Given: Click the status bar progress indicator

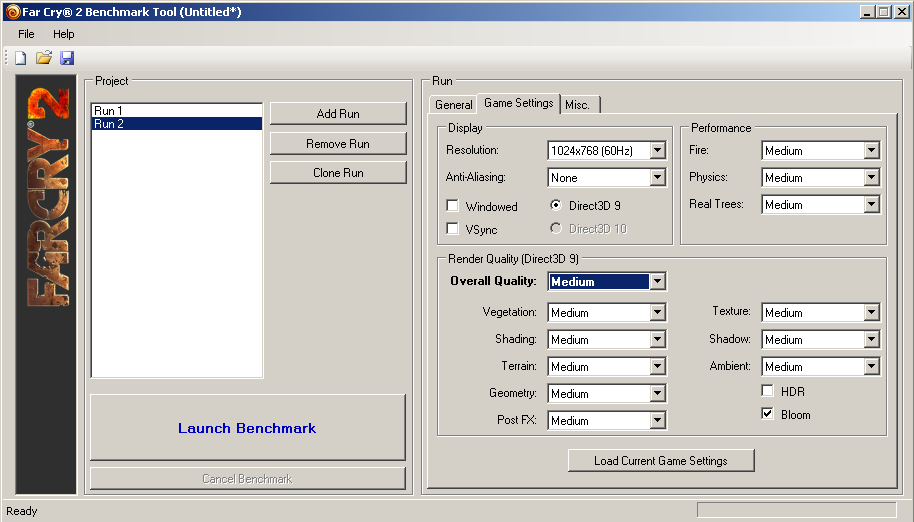Looking at the screenshot, I should pyautogui.click(x=796, y=510).
